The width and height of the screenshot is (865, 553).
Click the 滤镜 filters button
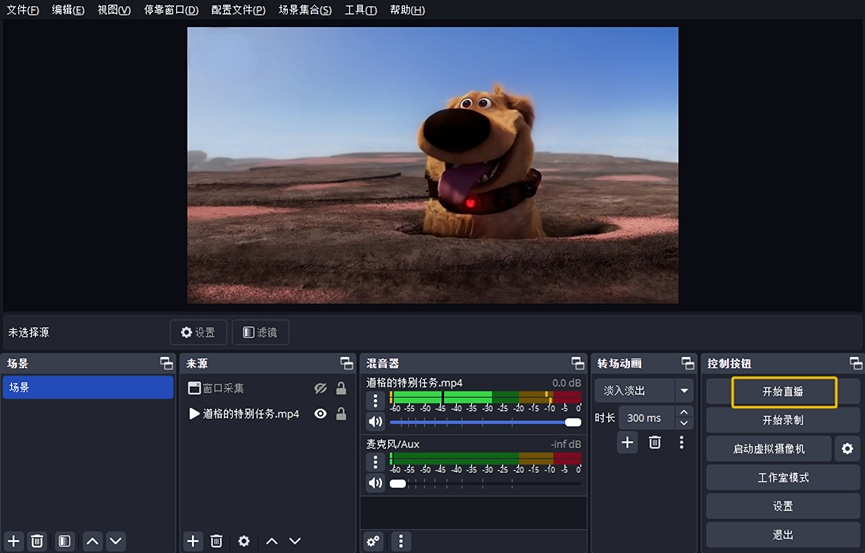260,332
